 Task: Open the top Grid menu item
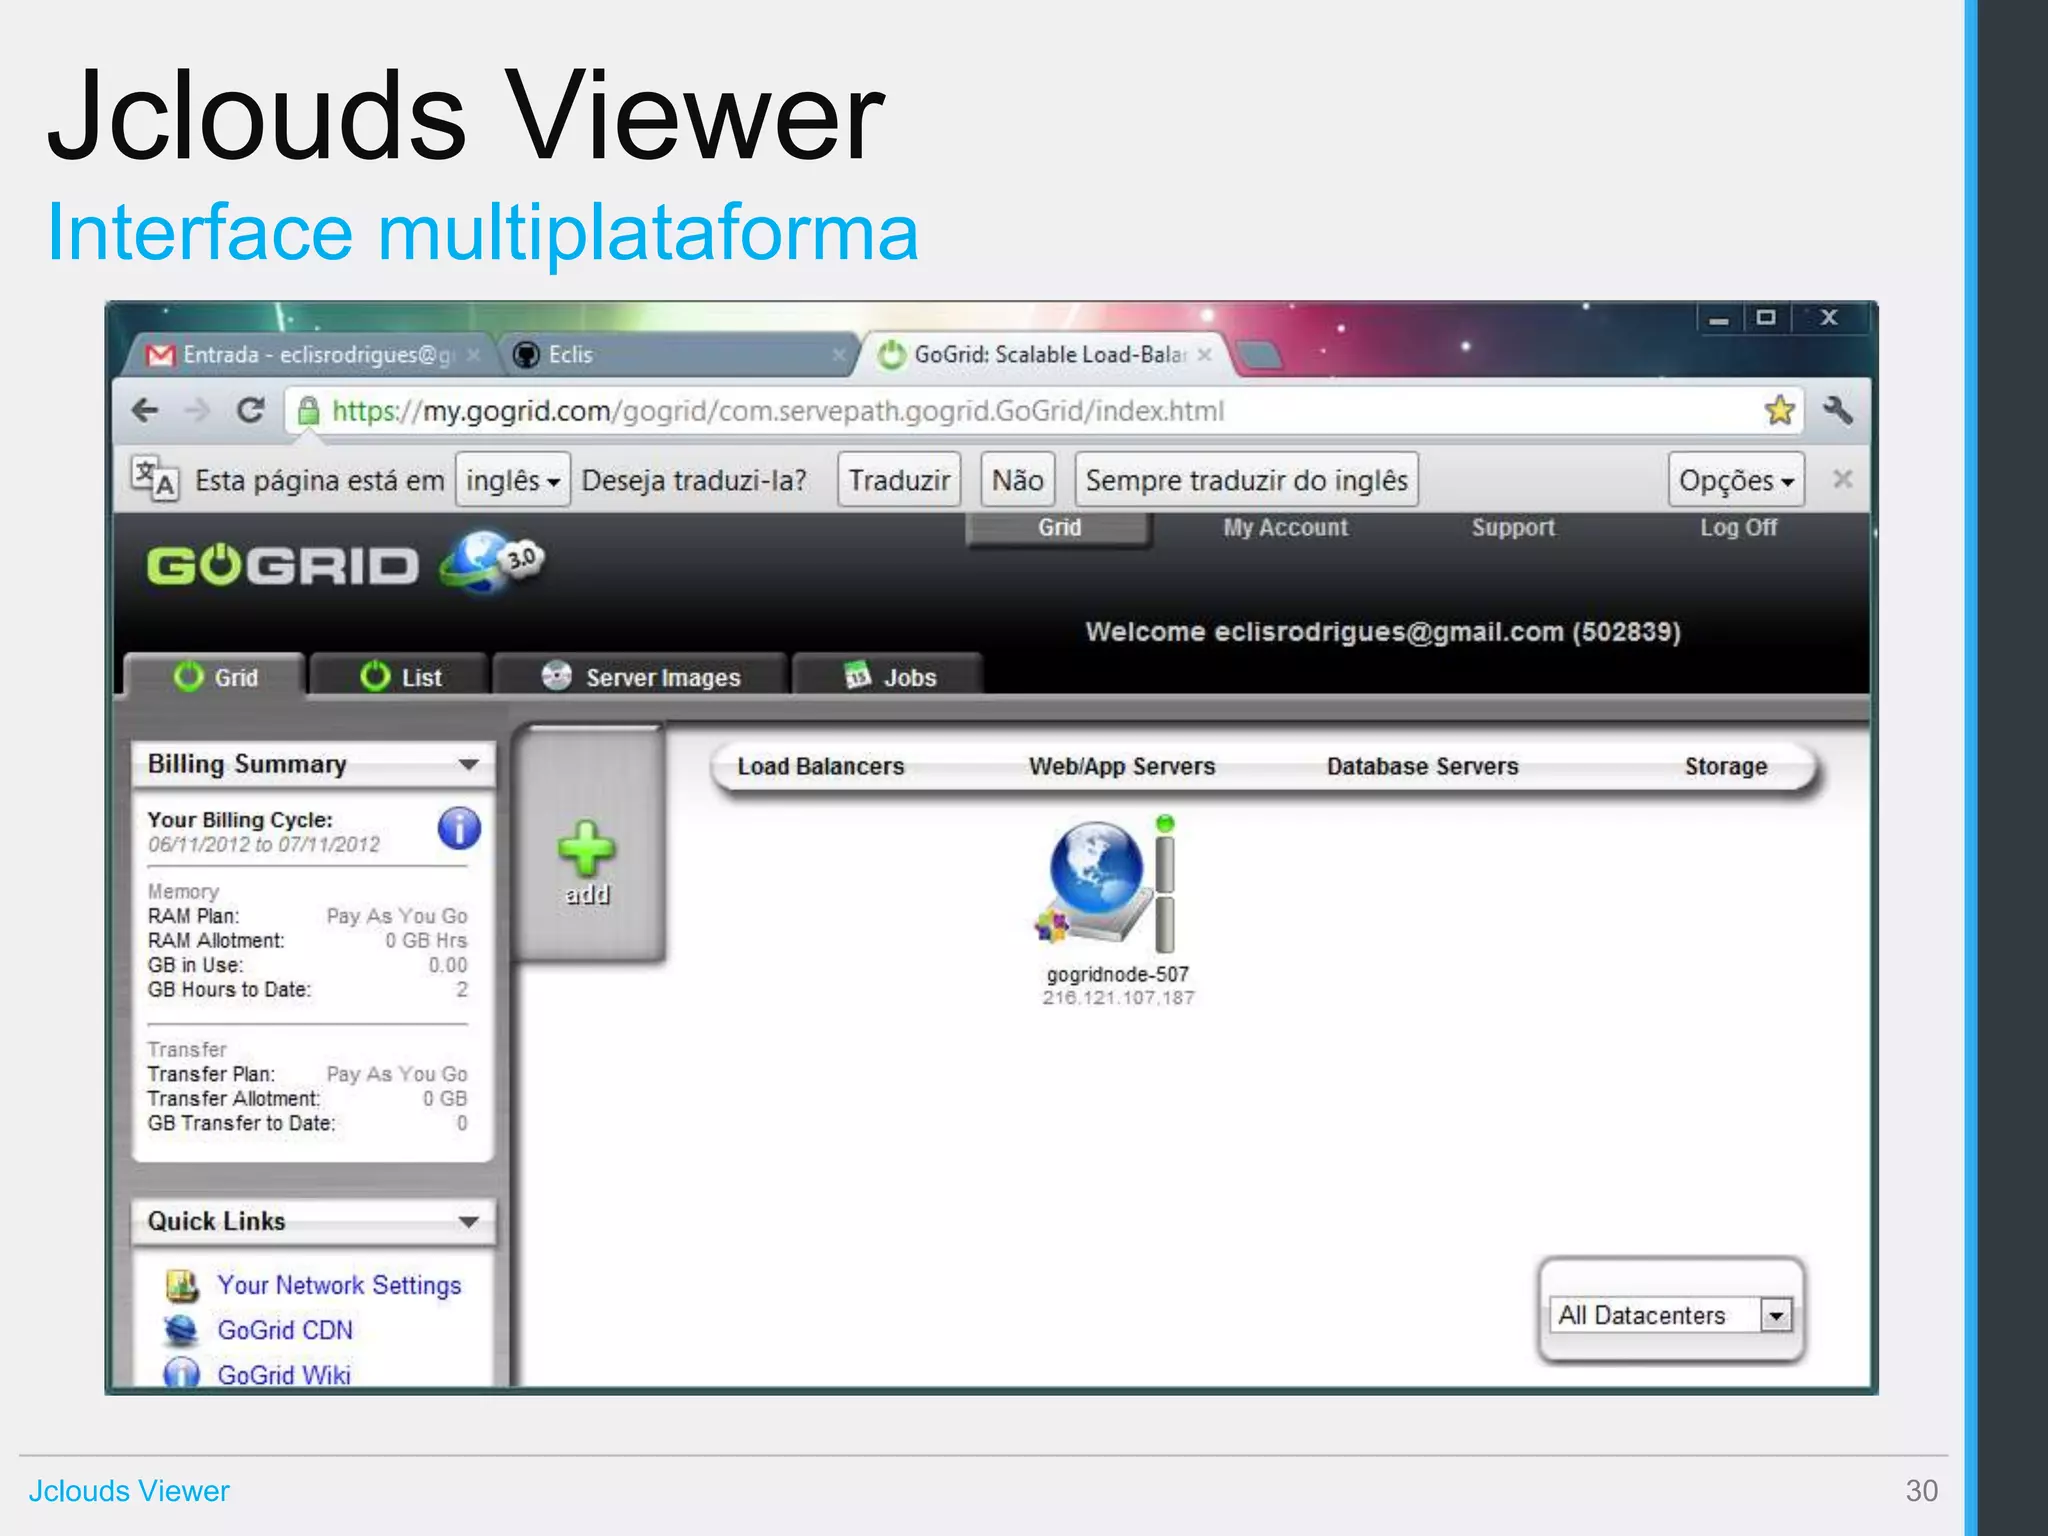[x=1059, y=528]
